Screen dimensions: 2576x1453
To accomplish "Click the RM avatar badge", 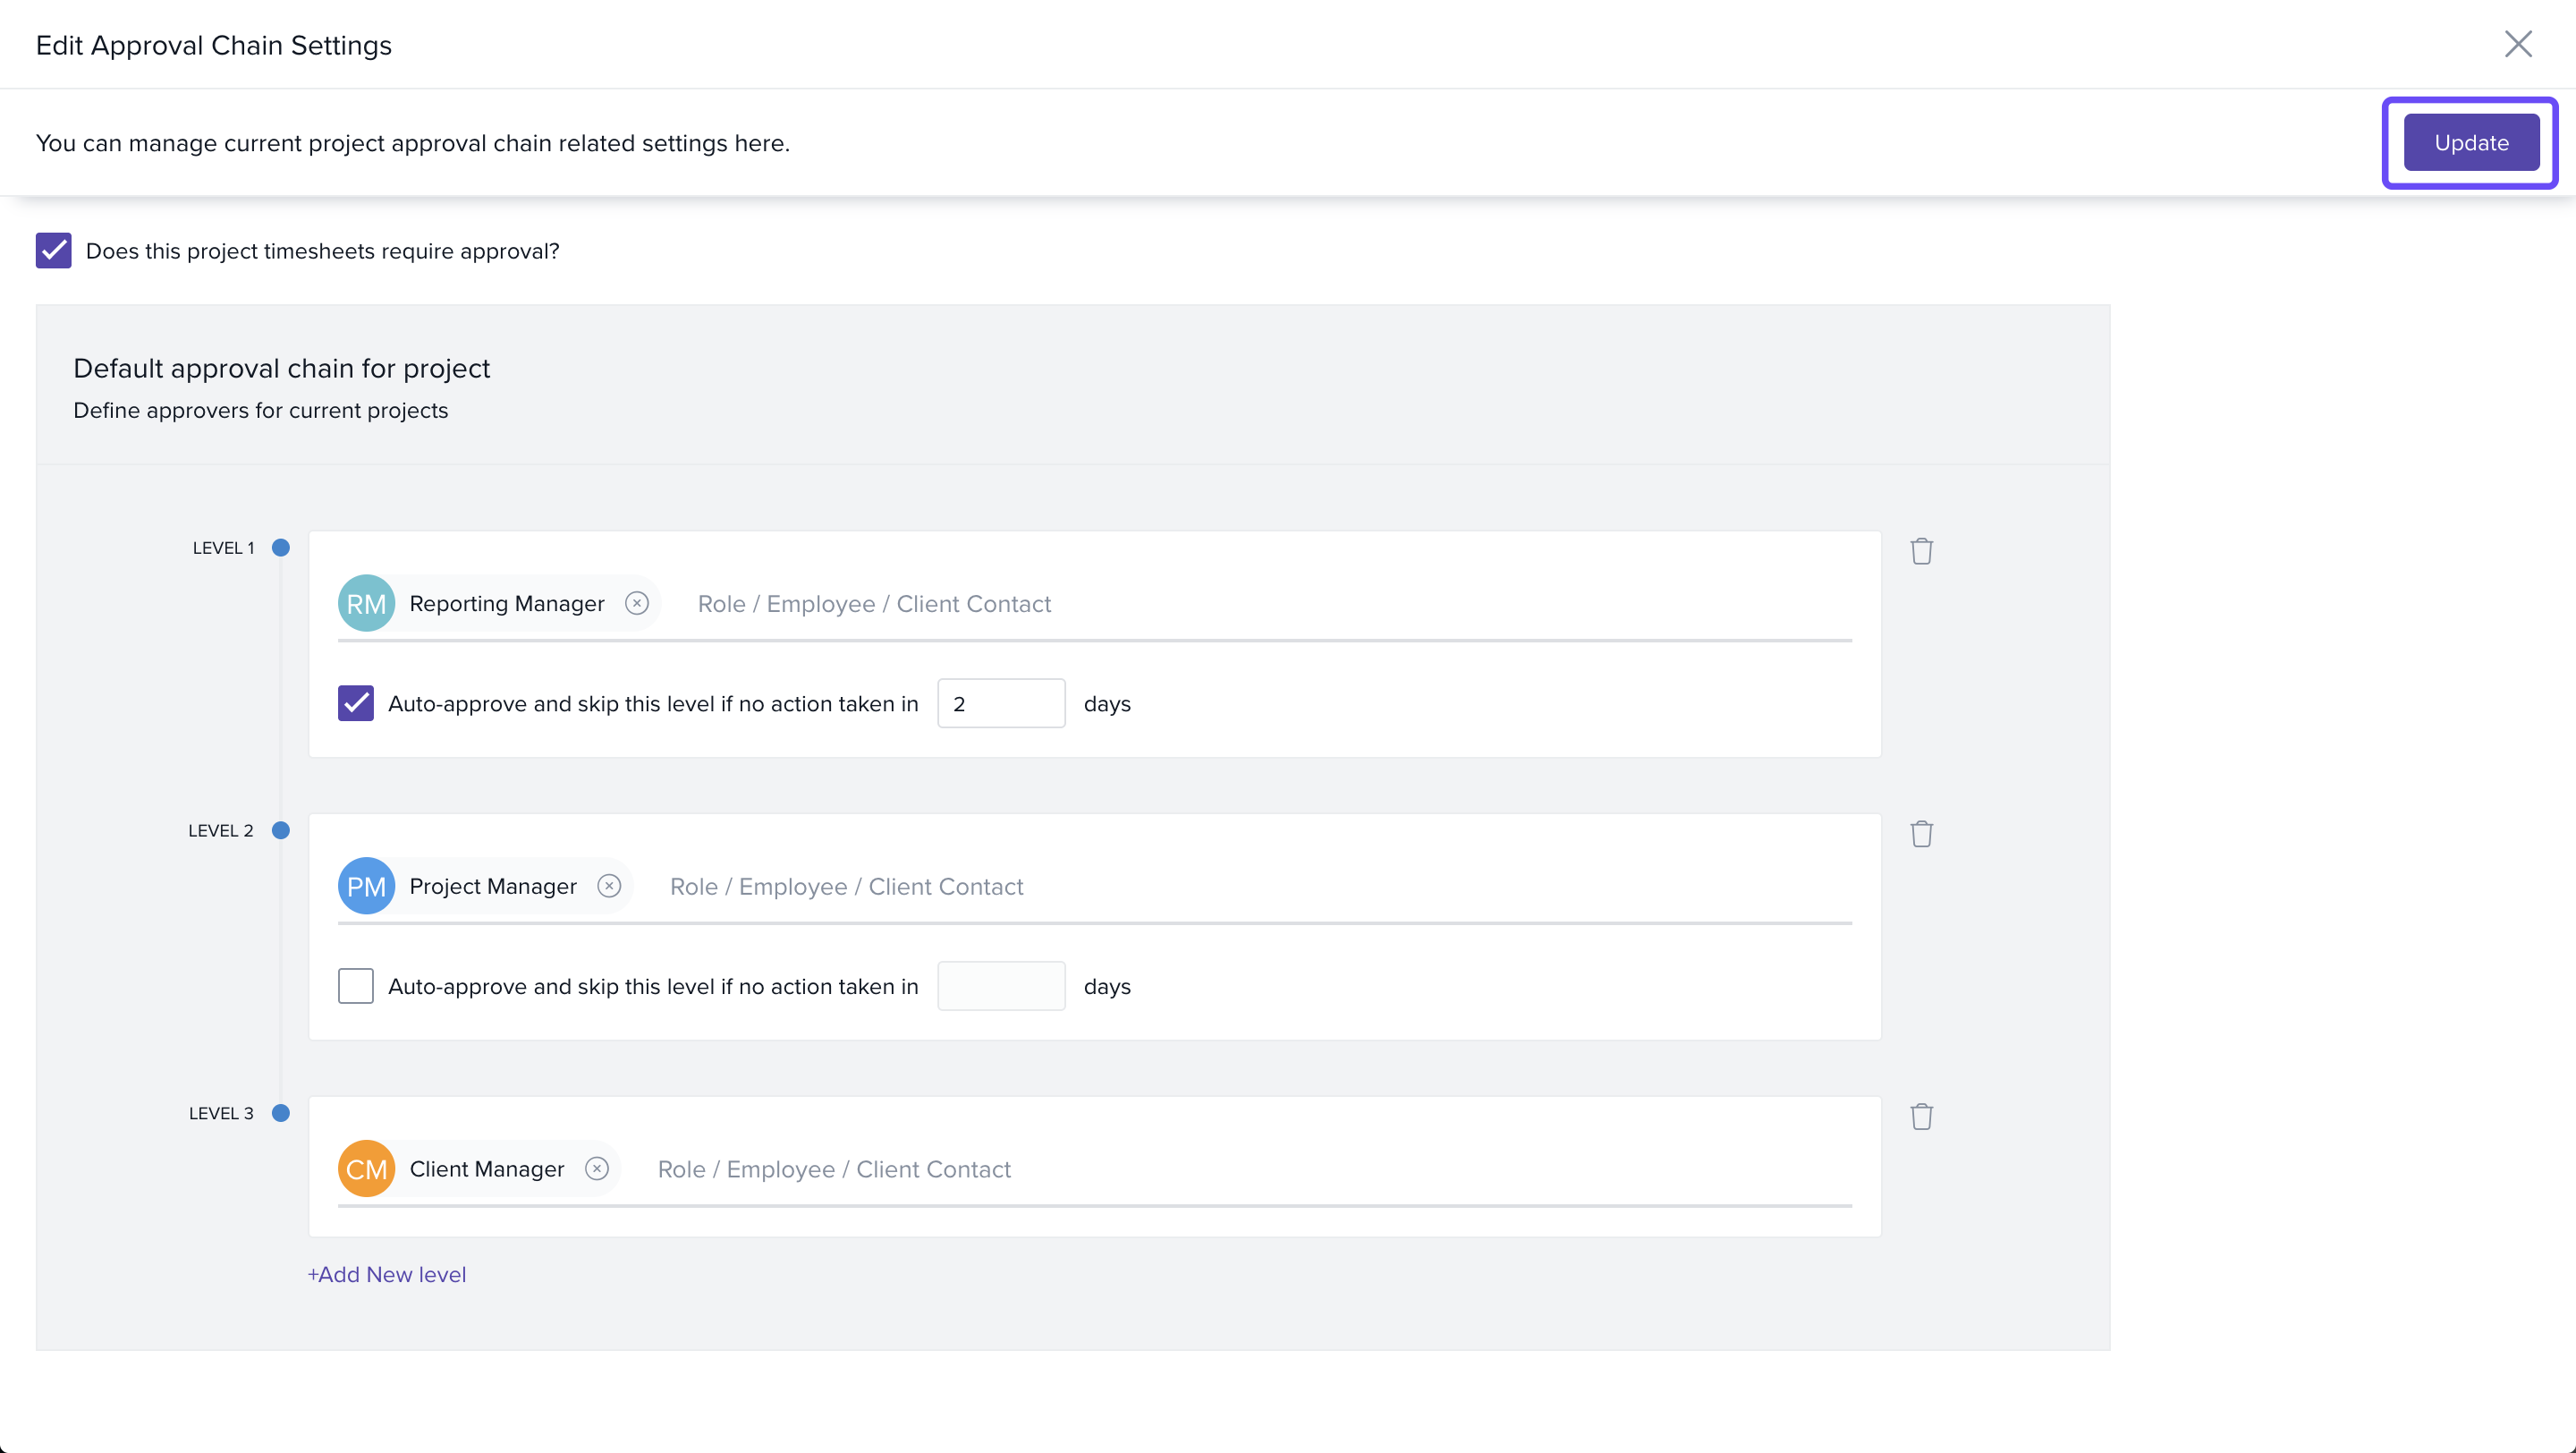I will coord(366,603).
